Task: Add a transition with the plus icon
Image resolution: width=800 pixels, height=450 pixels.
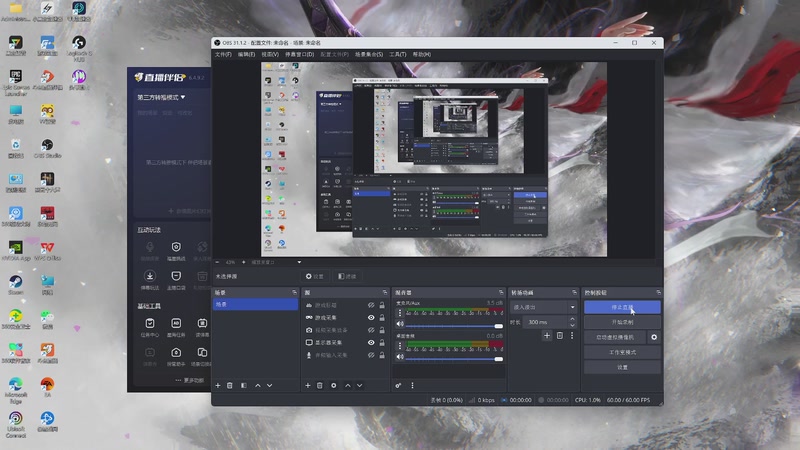Action: click(x=547, y=336)
